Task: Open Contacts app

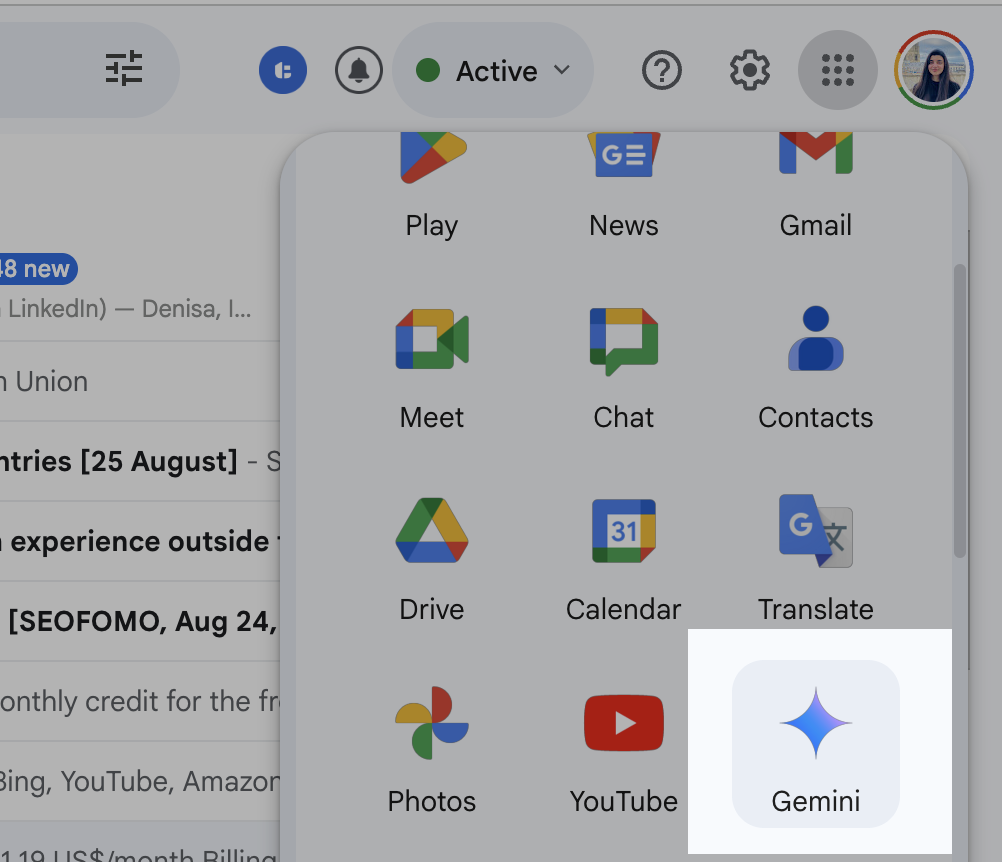Action: pyautogui.click(x=815, y=369)
